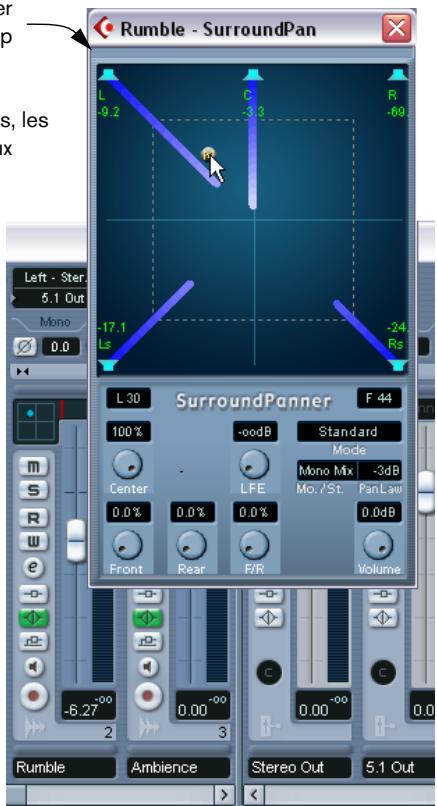437x806 pixels.
Task: Click the Ambience channel name field
Action: click(178, 767)
